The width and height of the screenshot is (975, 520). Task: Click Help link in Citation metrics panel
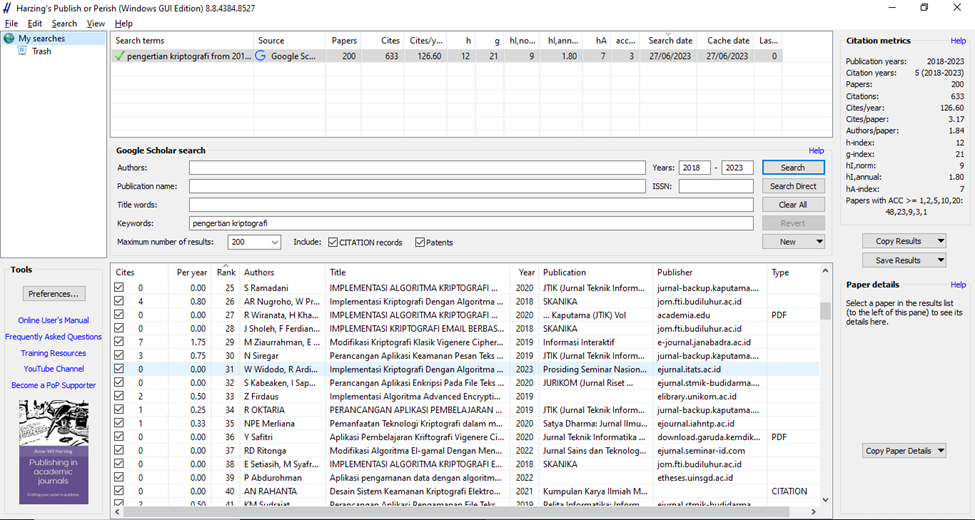[x=958, y=40]
